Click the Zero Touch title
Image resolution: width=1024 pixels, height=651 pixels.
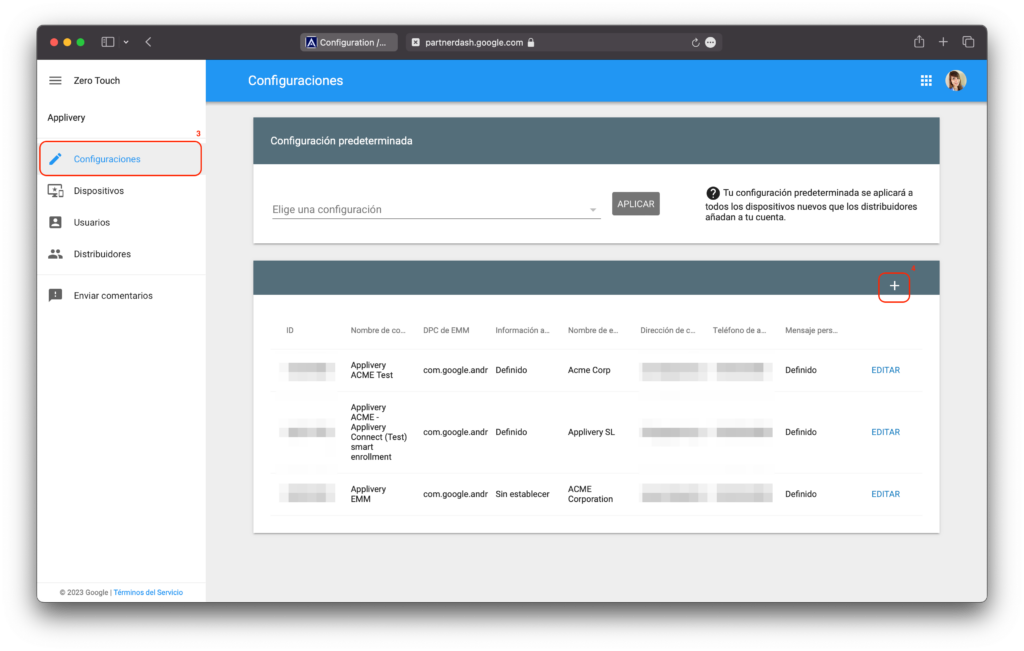[x=97, y=80]
